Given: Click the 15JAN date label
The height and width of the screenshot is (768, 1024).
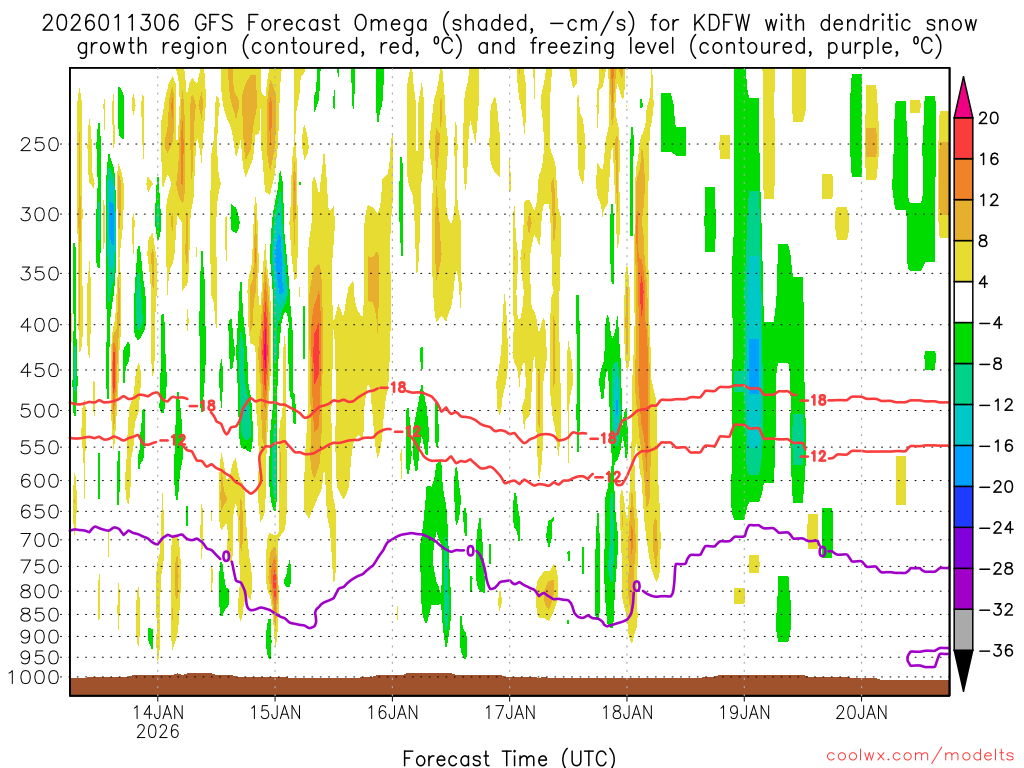Looking at the screenshot, I should click(275, 712).
